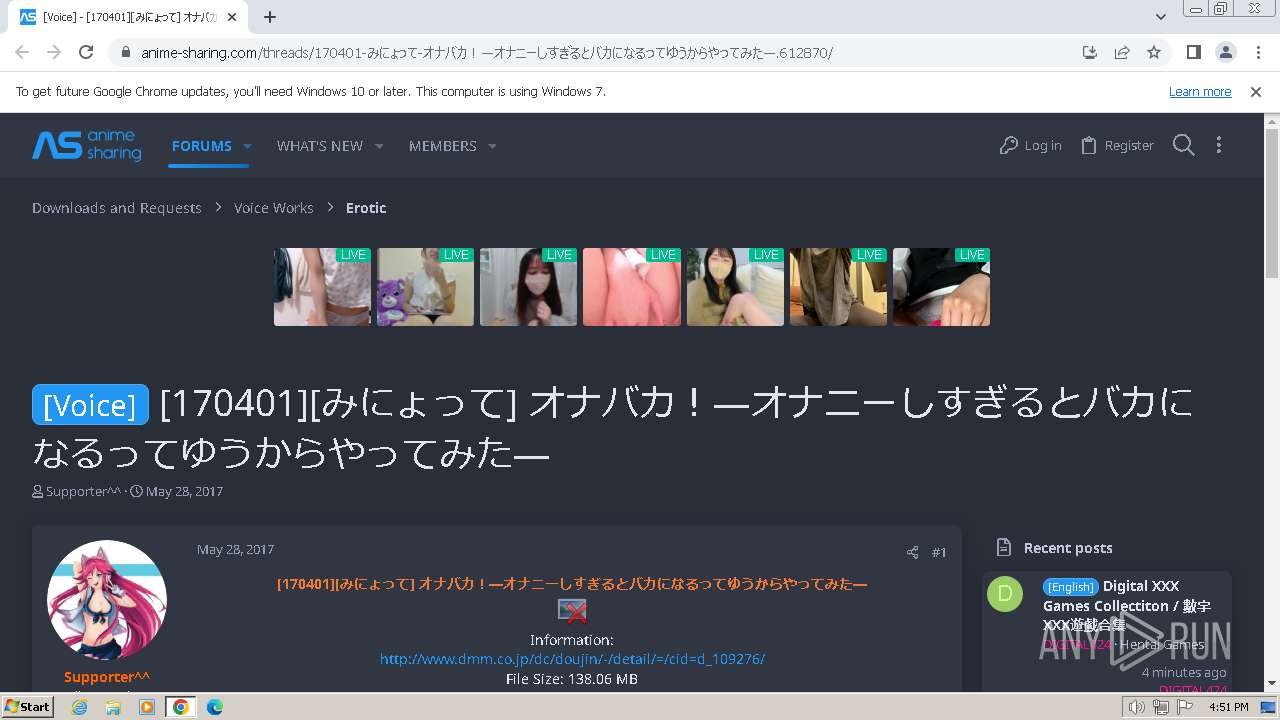1280x720 pixels.
Task: Open the site three-dot options menu
Action: point(1218,145)
